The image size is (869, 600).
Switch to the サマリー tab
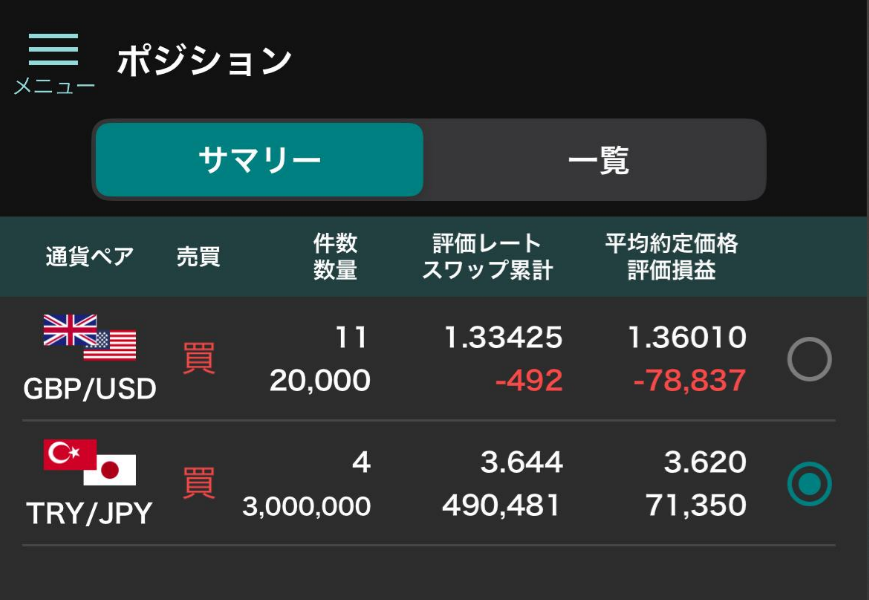coord(260,160)
